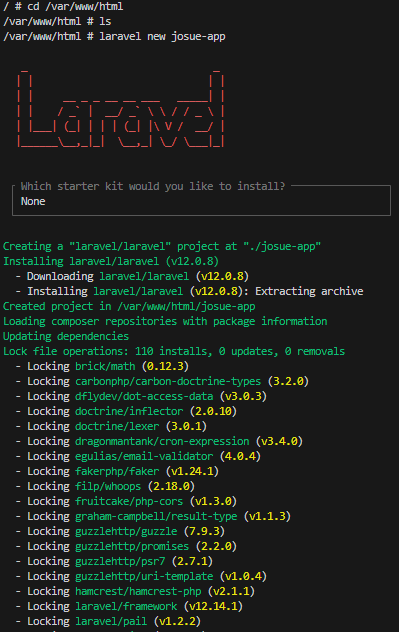Image resolution: width=399 pixels, height=632 pixels.
Task: Click the version '(0.12.3)' for brick/math
Action: [165, 366]
